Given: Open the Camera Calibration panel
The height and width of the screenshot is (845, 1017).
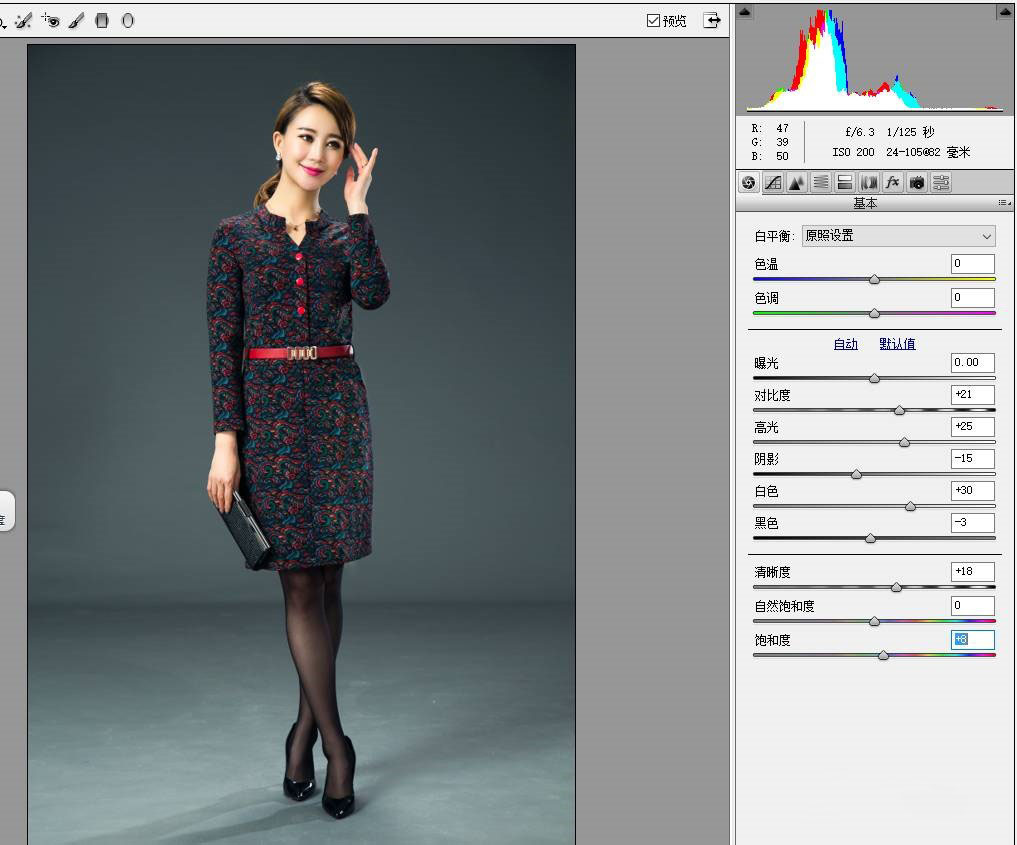Looking at the screenshot, I should pyautogui.click(x=917, y=182).
